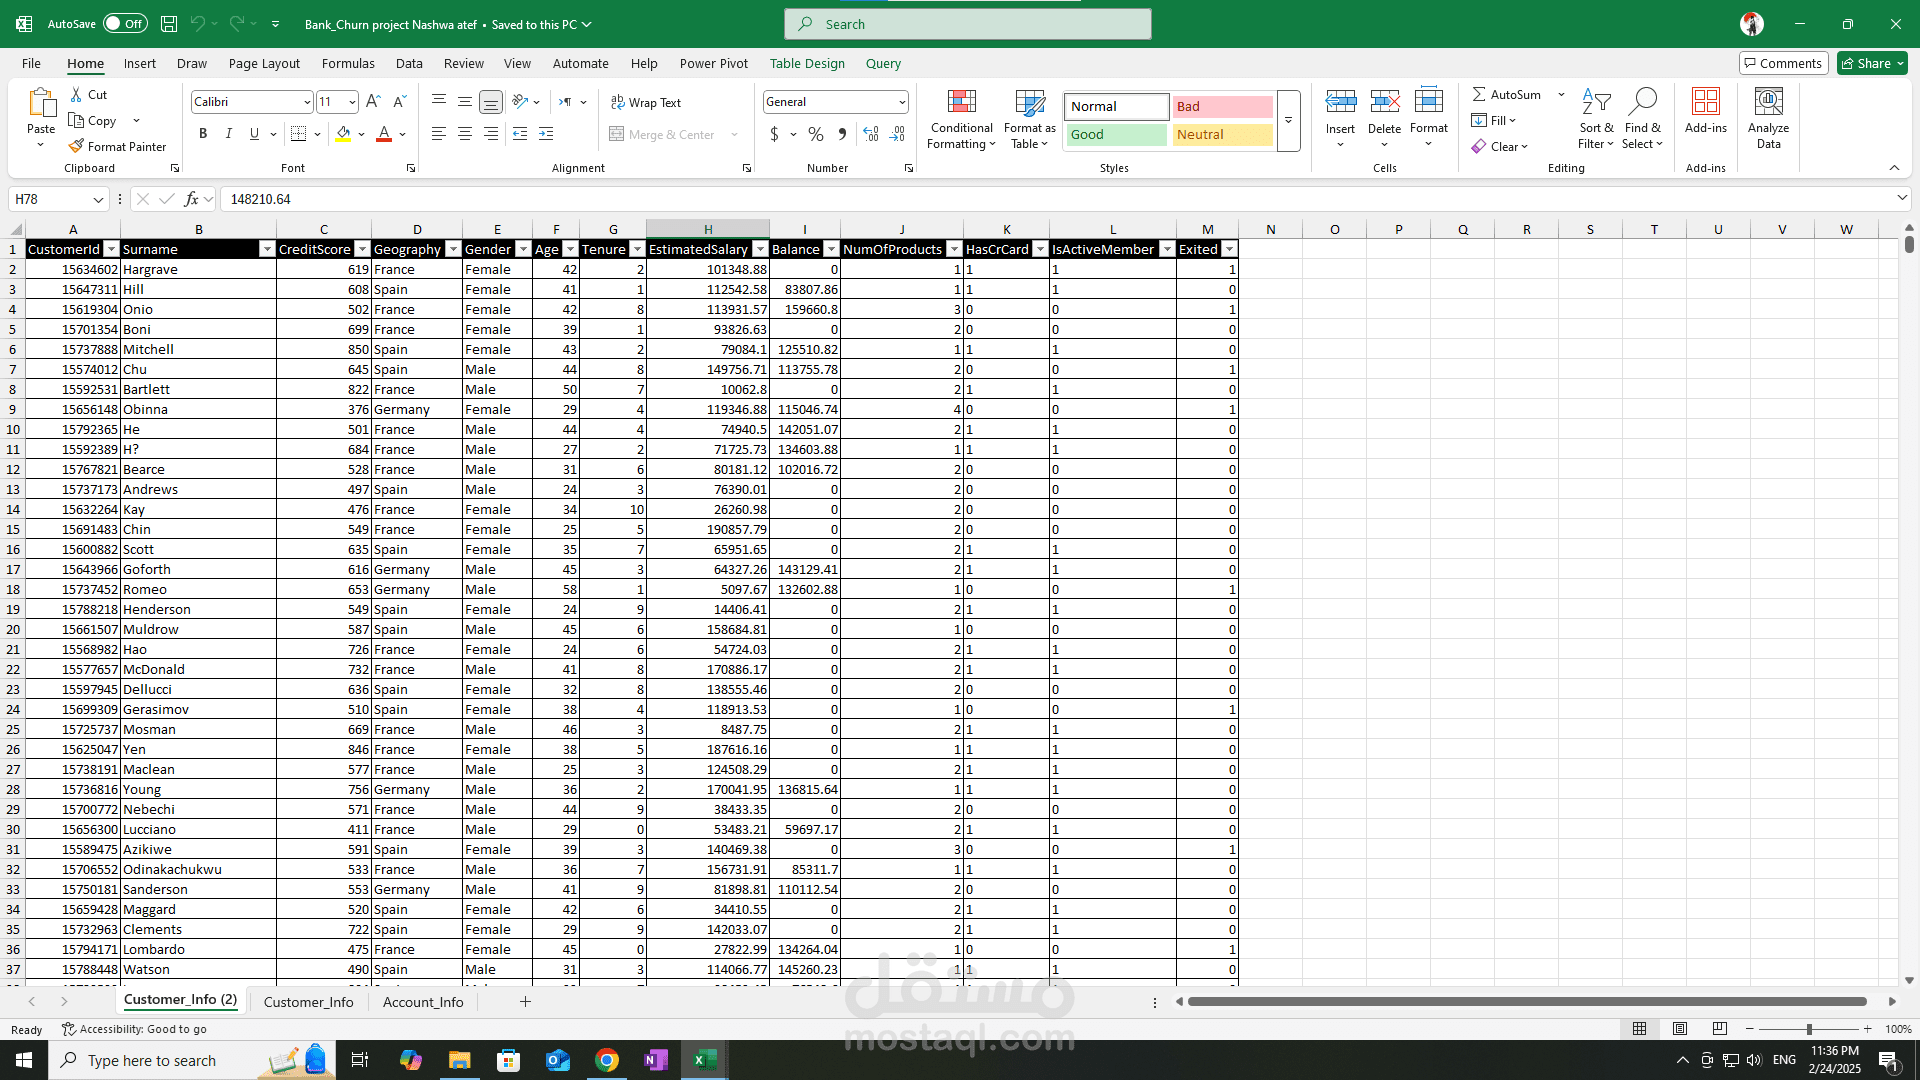
Task: Toggle align left for cells
Action: pos(439,133)
